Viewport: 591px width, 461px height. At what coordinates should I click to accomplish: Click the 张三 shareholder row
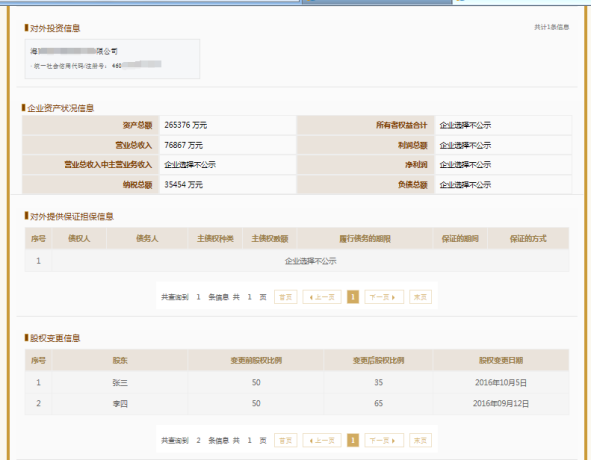(x=297, y=382)
